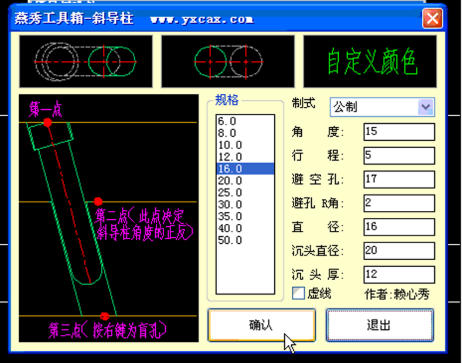Close the 斜导柱 dialog window
Image resolution: width=462 pixels, height=363 pixels.
[432, 18]
